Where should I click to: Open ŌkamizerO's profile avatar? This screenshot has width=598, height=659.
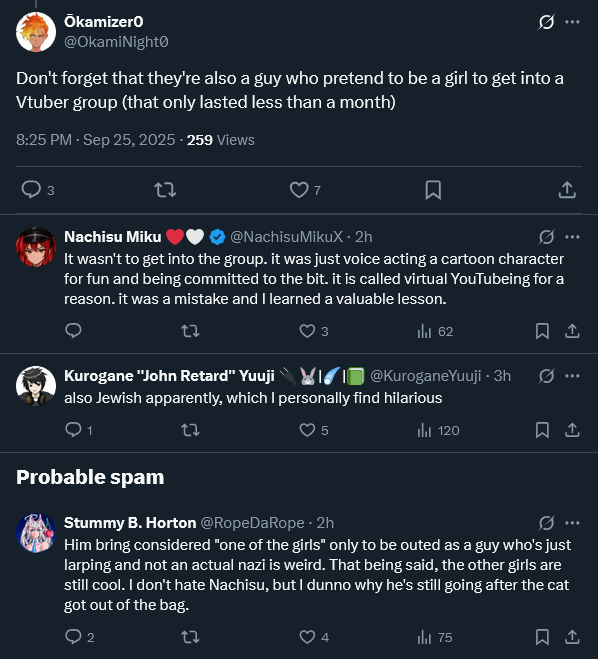point(36,32)
